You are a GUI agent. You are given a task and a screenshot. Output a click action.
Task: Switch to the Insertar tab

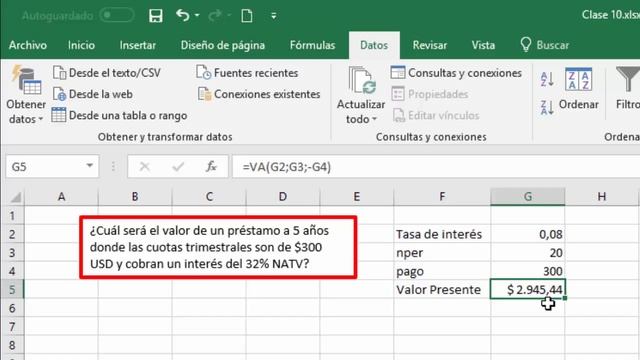(x=138, y=45)
